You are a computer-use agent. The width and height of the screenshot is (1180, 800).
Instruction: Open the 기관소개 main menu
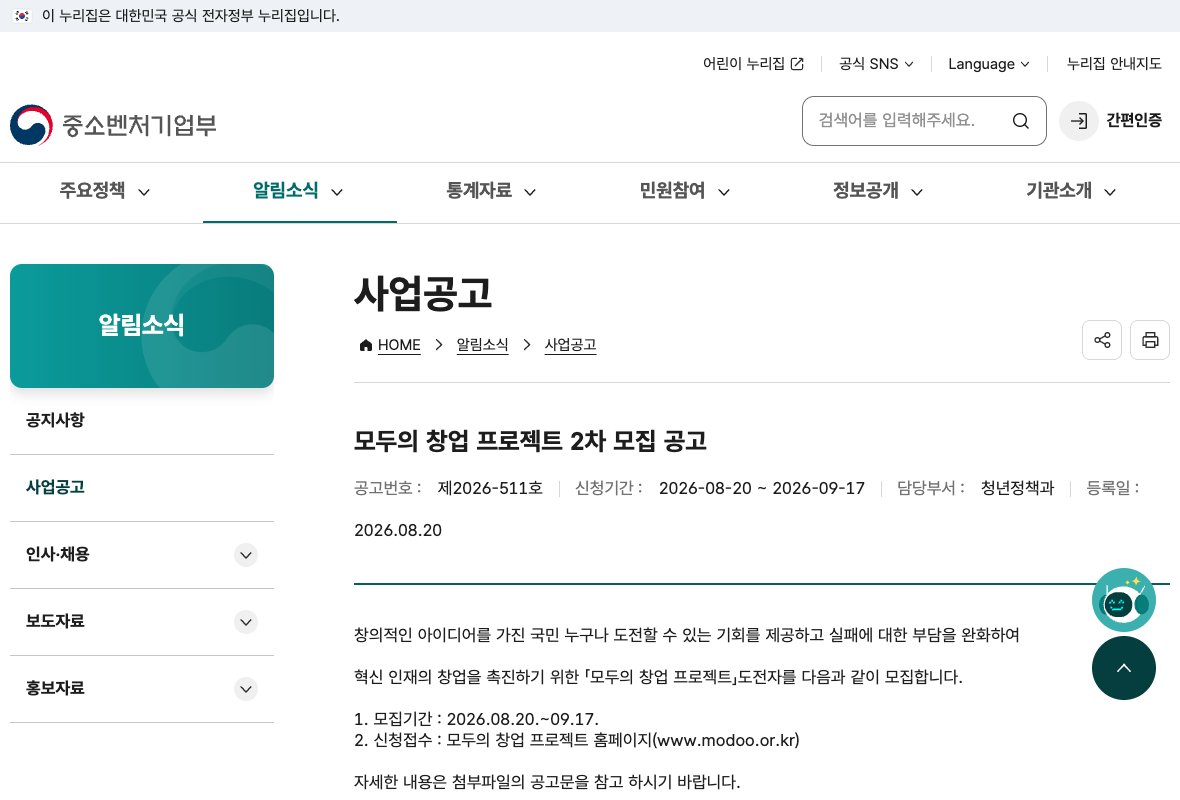click(x=1072, y=191)
